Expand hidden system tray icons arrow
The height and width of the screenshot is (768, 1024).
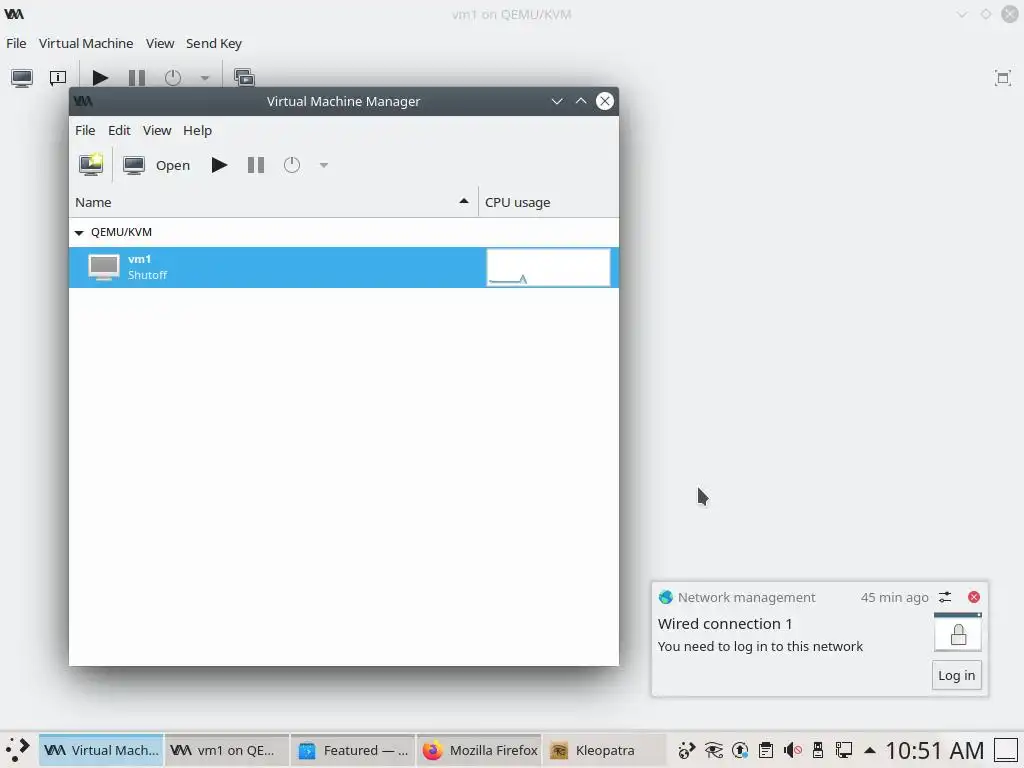869,750
